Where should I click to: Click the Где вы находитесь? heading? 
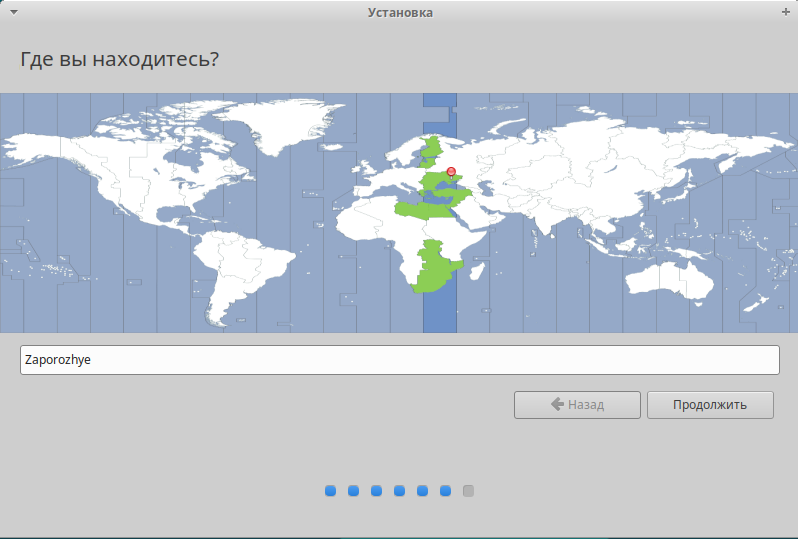pos(120,59)
